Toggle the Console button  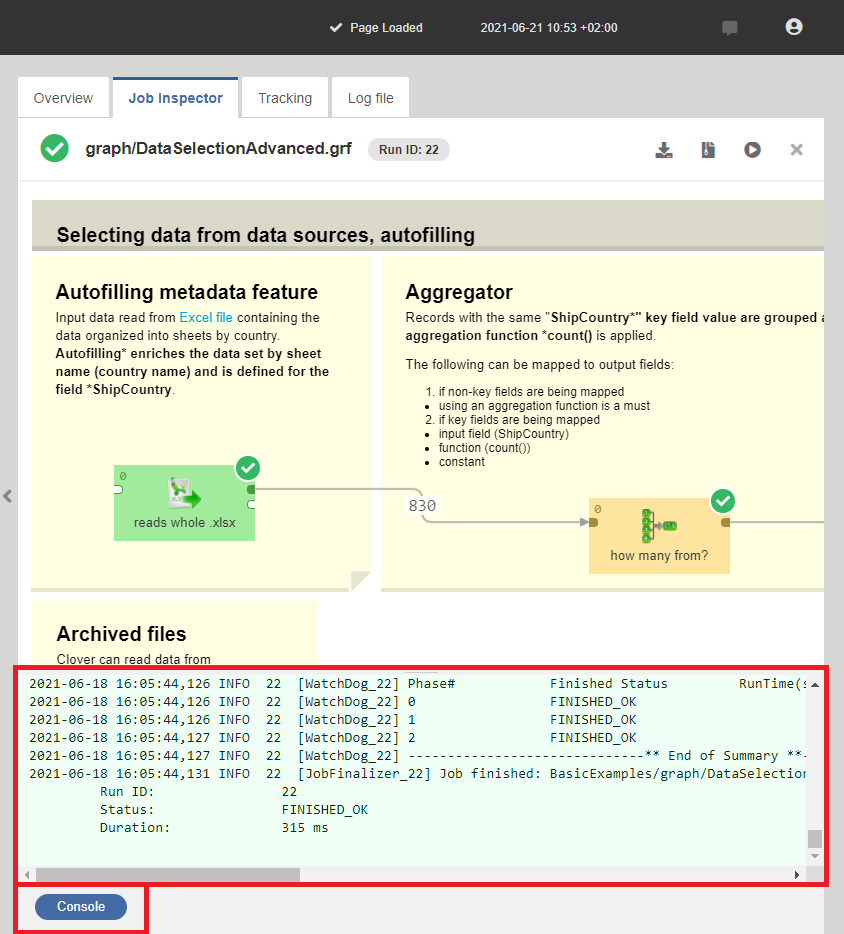point(81,907)
